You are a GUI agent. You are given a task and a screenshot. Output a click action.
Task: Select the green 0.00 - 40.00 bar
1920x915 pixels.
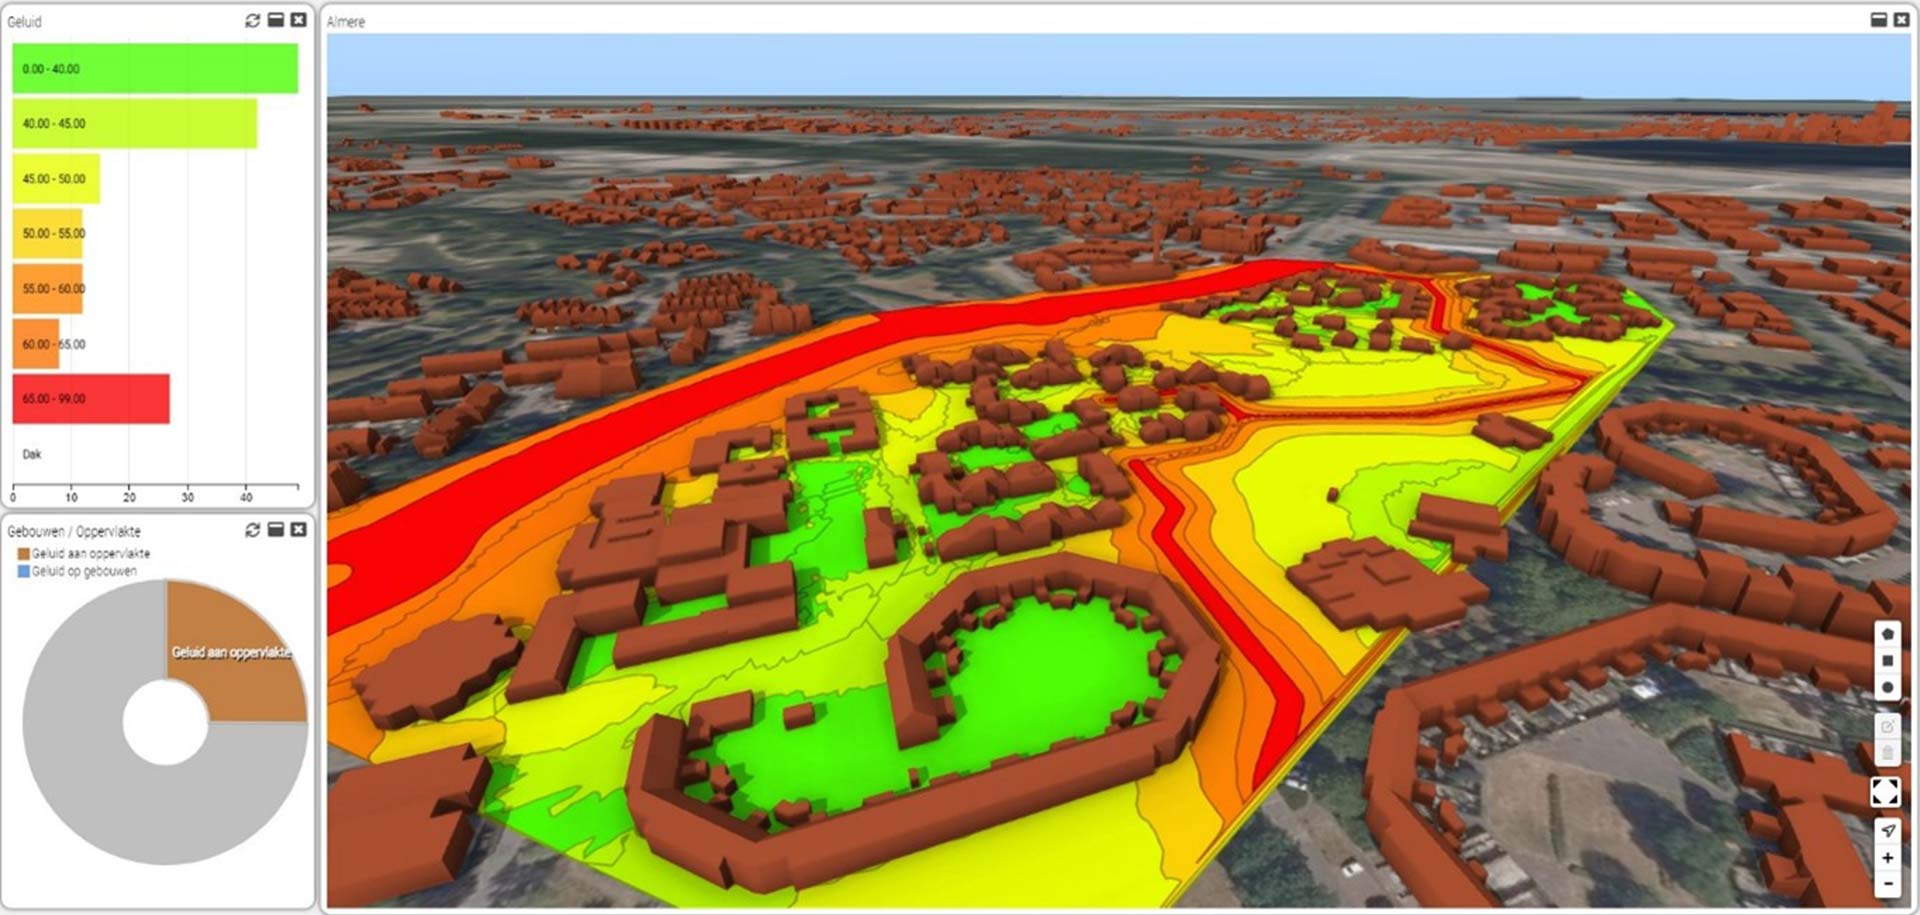coord(155,69)
